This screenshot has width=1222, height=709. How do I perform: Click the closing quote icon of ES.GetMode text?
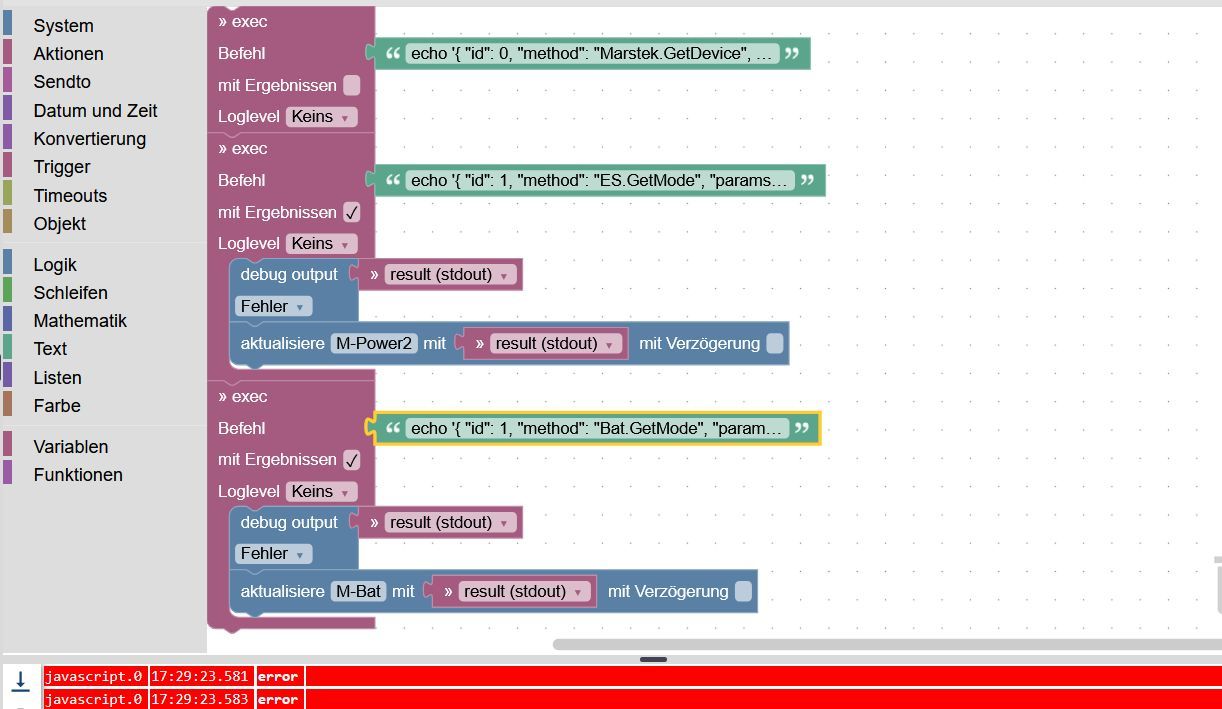pyautogui.click(x=808, y=180)
